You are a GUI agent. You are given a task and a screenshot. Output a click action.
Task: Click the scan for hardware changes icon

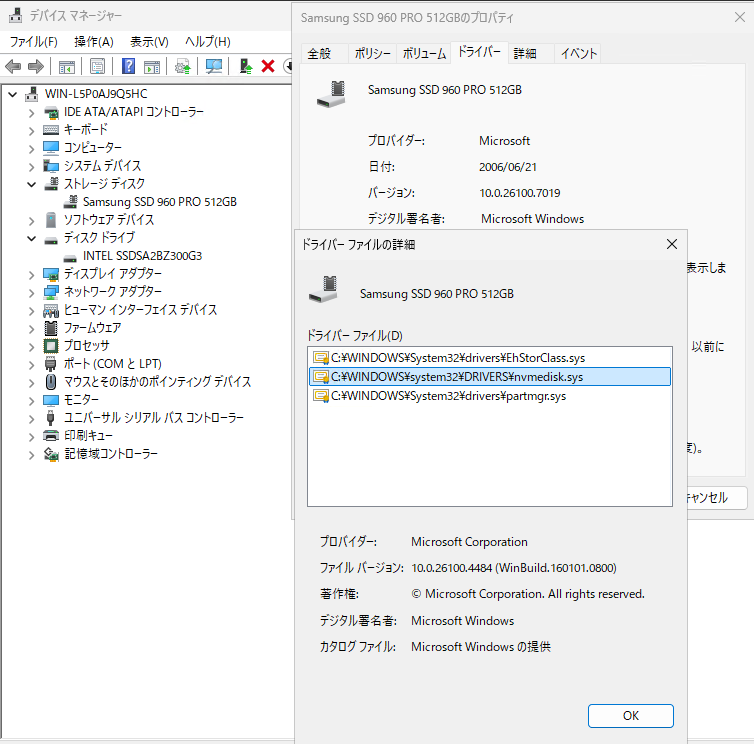[213, 66]
